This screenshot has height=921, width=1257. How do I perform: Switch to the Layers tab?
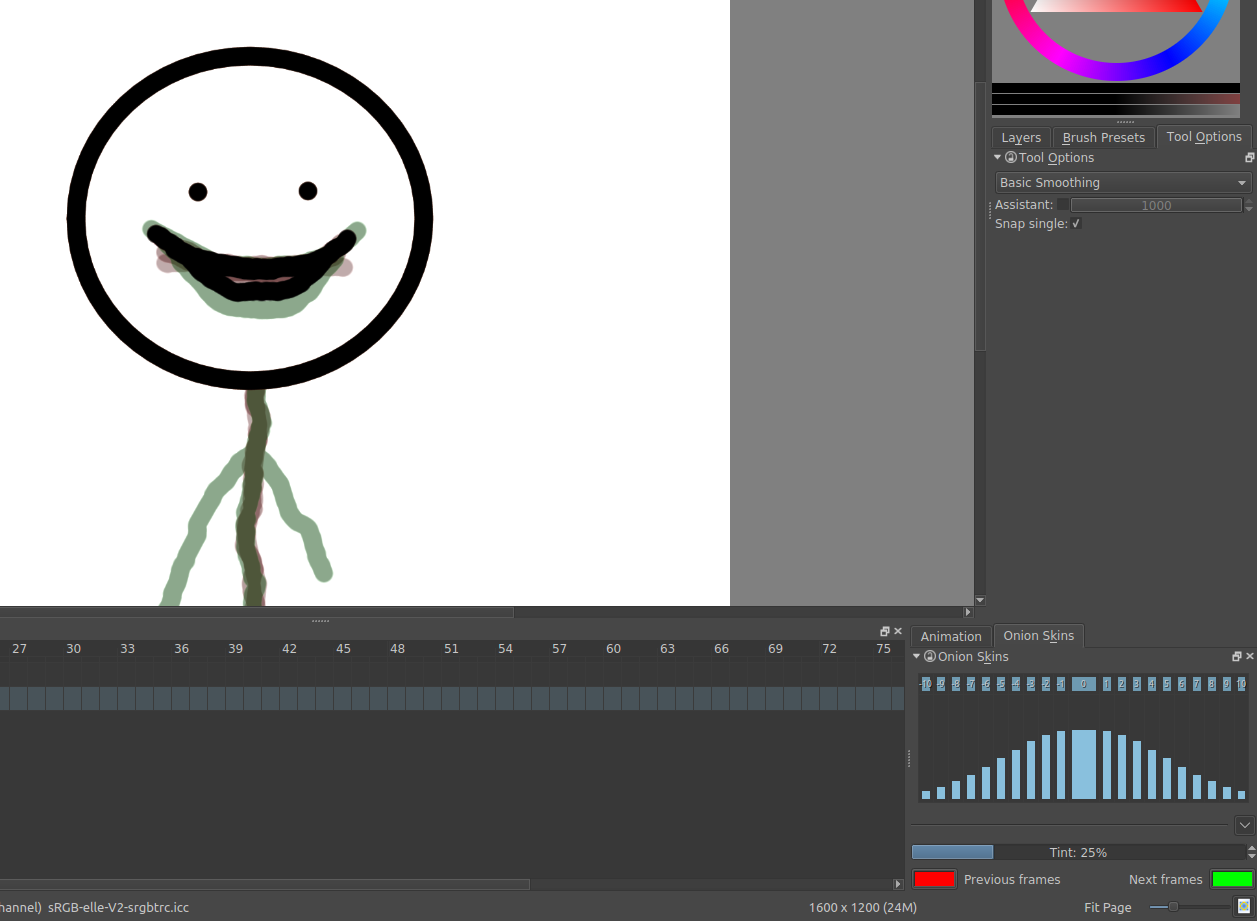(1021, 138)
